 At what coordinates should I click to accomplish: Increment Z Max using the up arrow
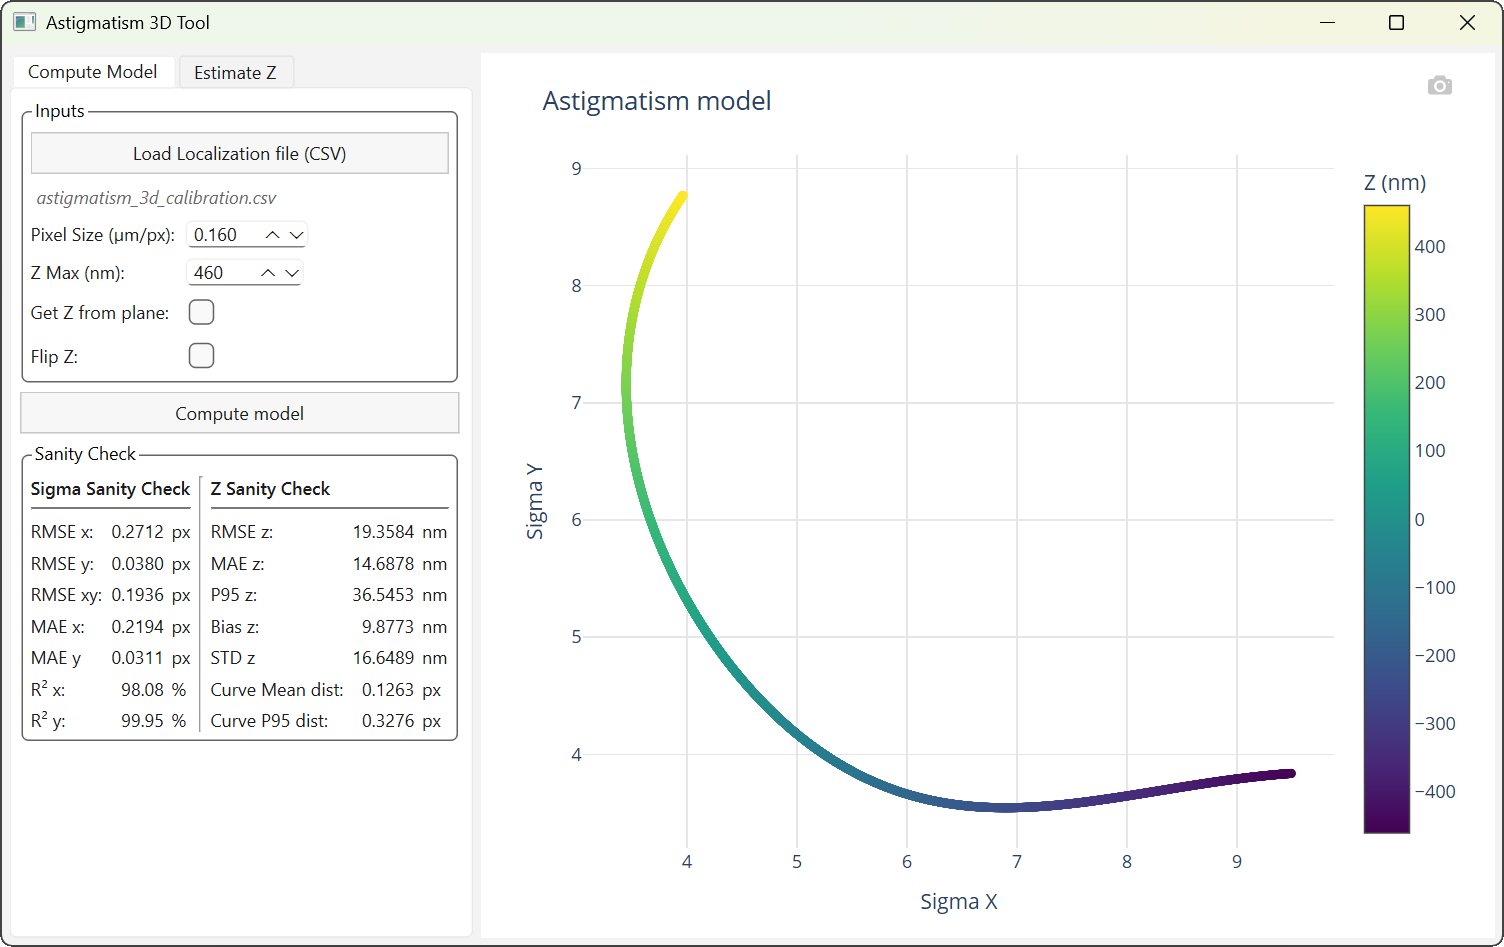[266, 272]
